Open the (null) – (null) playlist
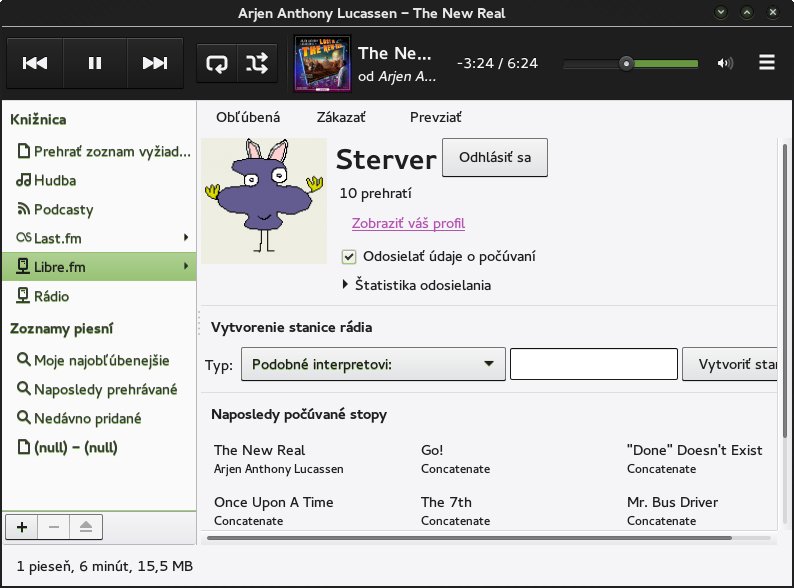The width and height of the screenshot is (794, 588). [99, 447]
